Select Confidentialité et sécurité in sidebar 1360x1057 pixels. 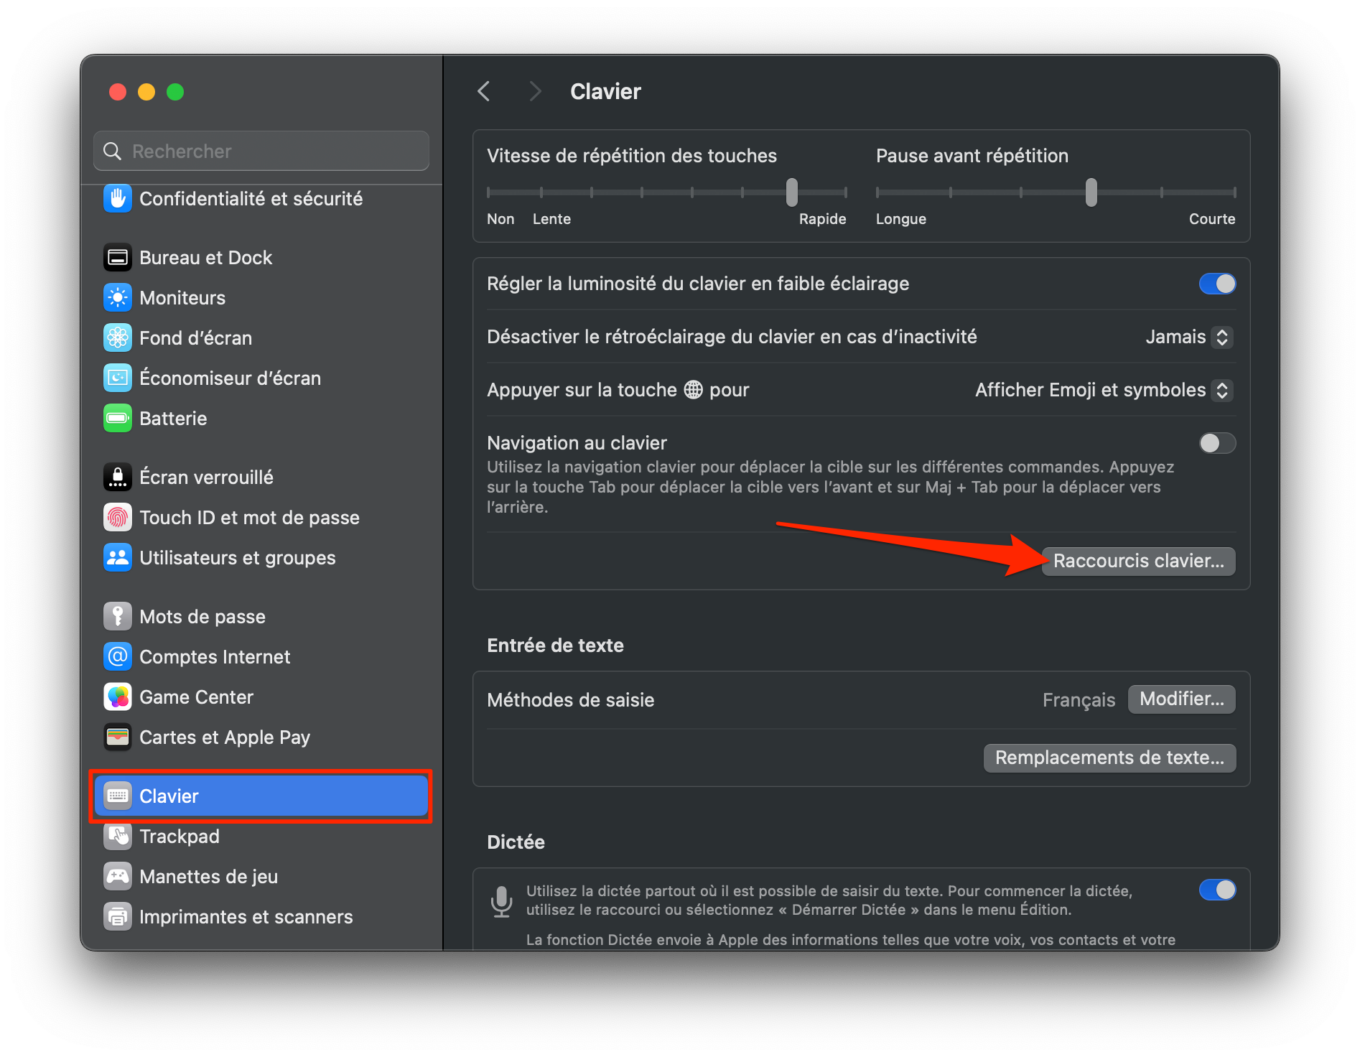[x=261, y=198]
